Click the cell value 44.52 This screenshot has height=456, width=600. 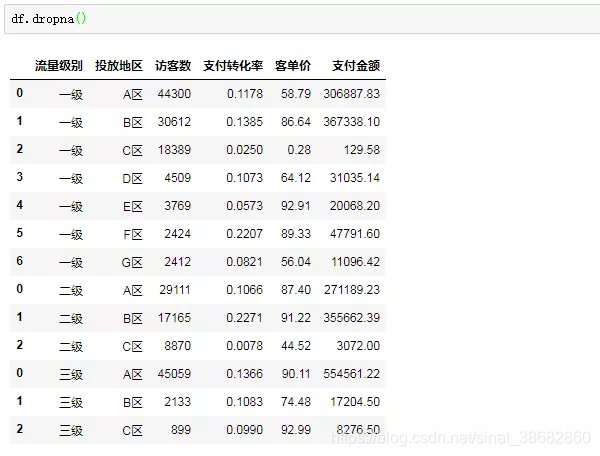(296, 346)
